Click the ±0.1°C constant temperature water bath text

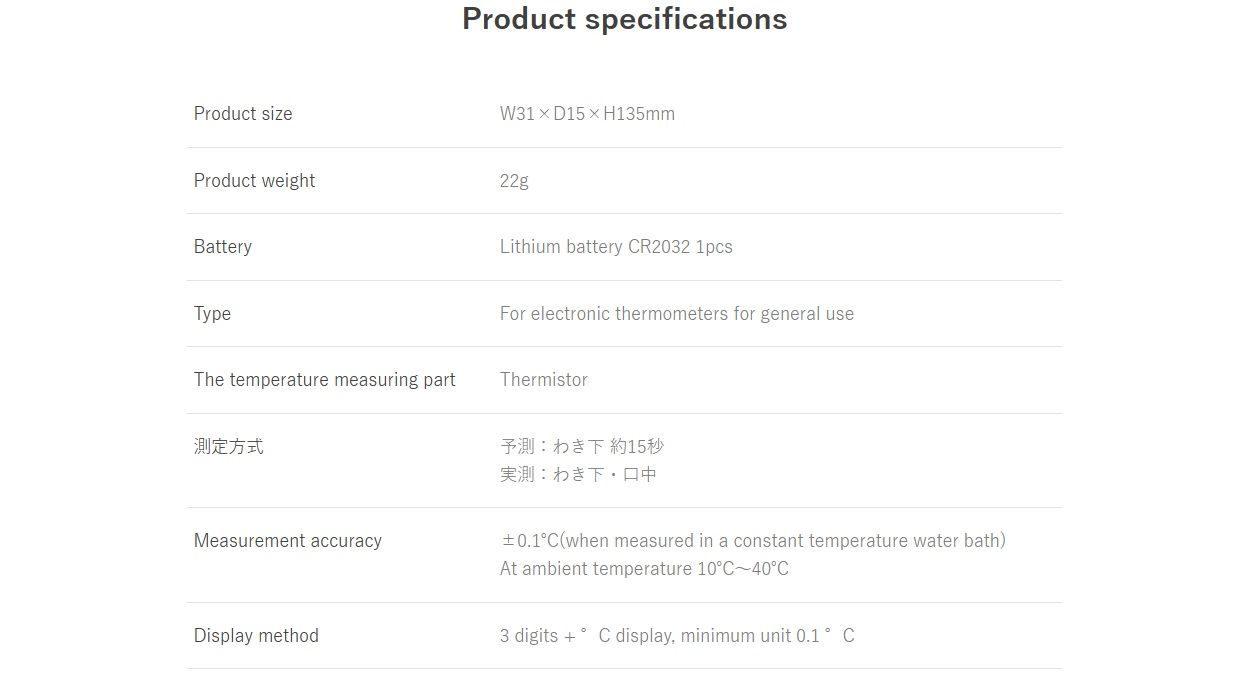point(752,541)
